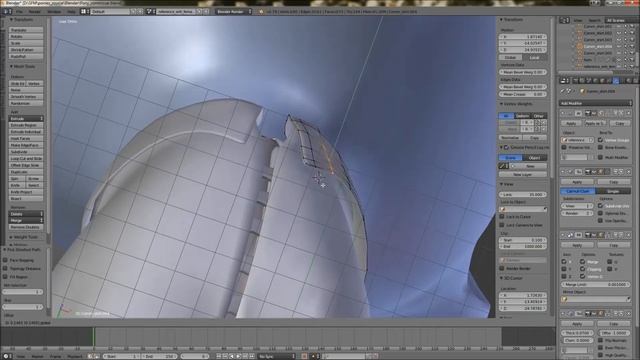Enable the Face Stepping checkbox
Viewport: 640px width, 360px height.
5,260
